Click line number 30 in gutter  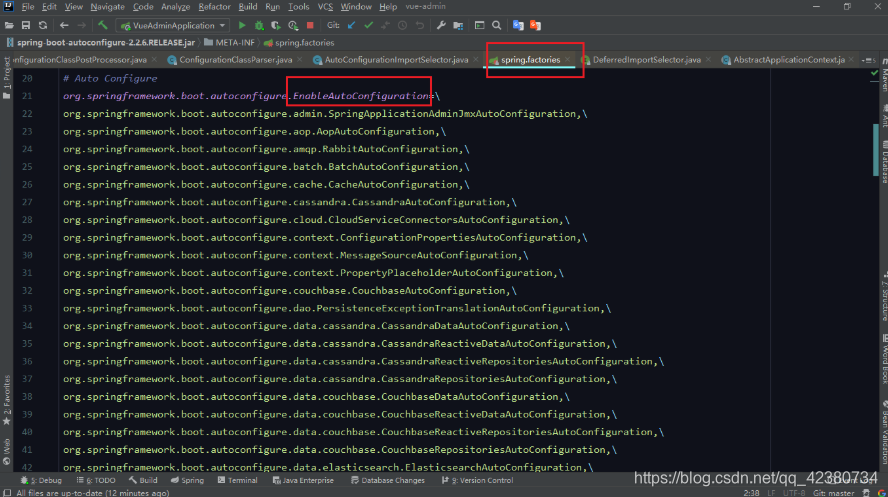point(27,255)
